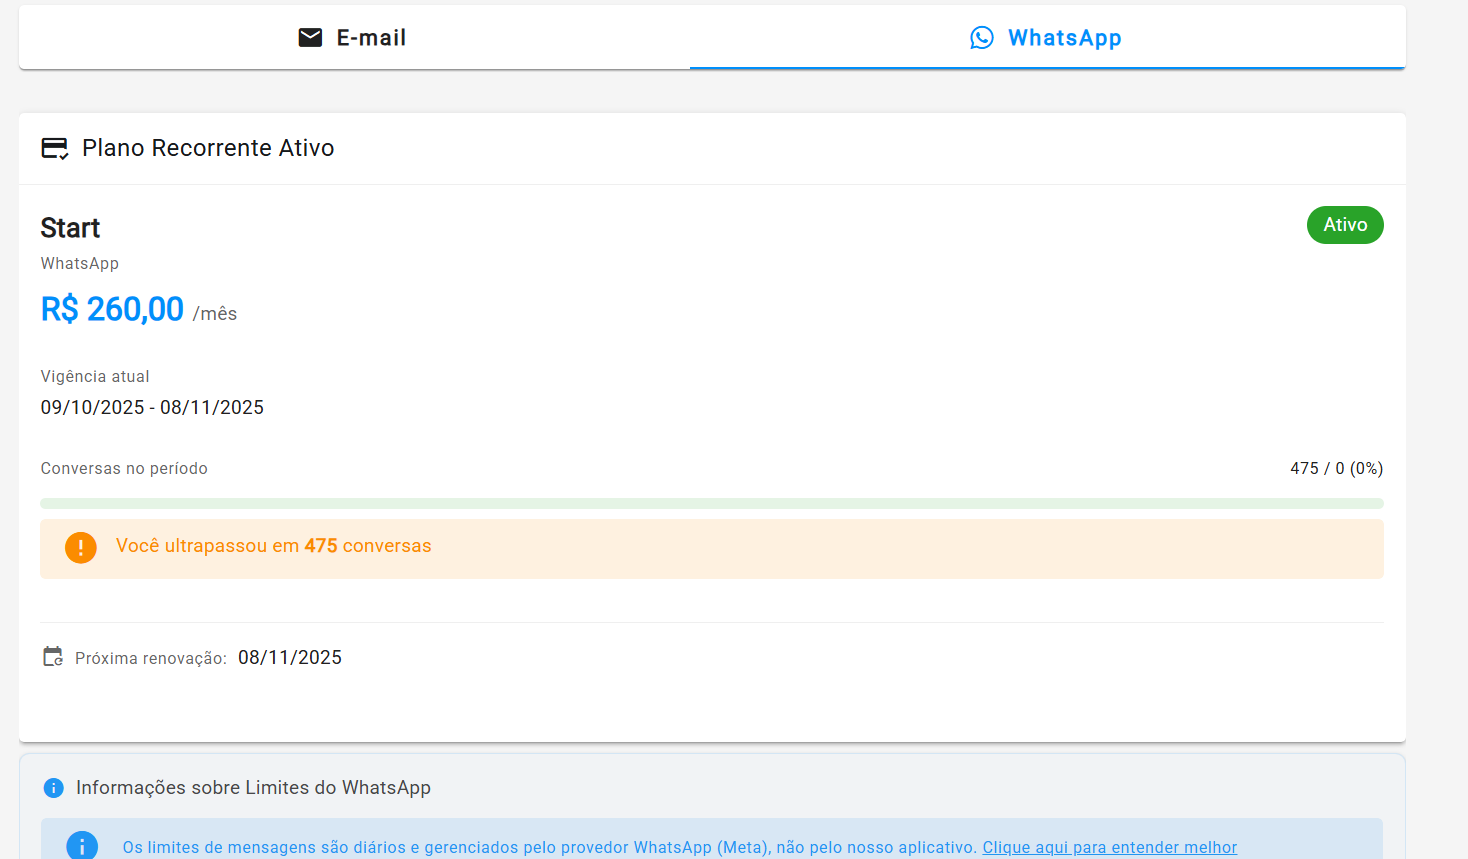Click the next renewal date 08/11/2025
The image size is (1468, 859).
(x=290, y=657)
